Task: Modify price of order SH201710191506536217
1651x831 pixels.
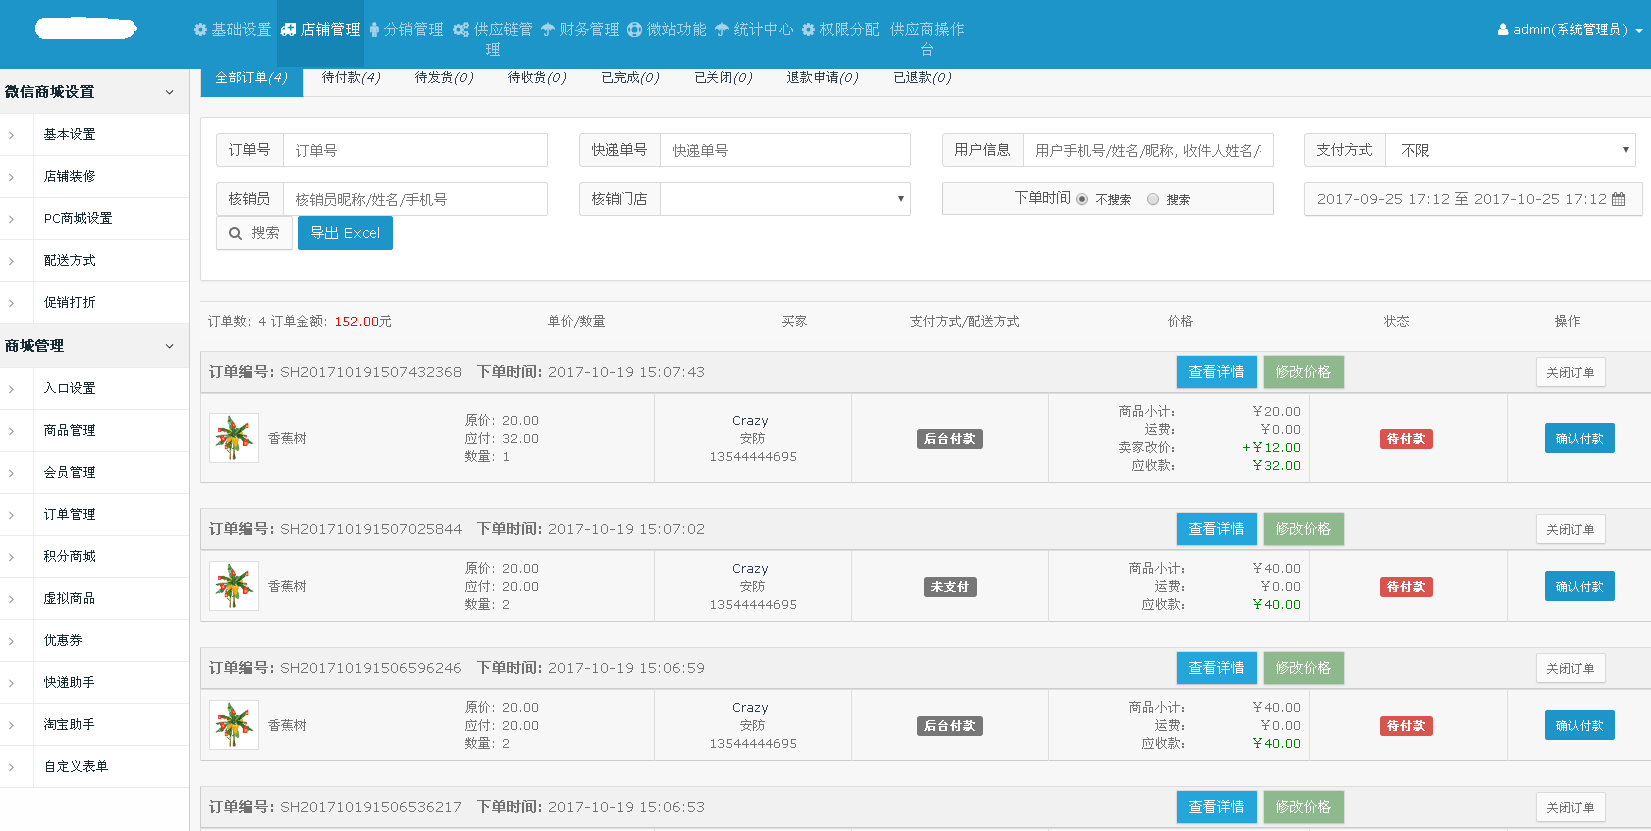Action: tap(1303, 807)
